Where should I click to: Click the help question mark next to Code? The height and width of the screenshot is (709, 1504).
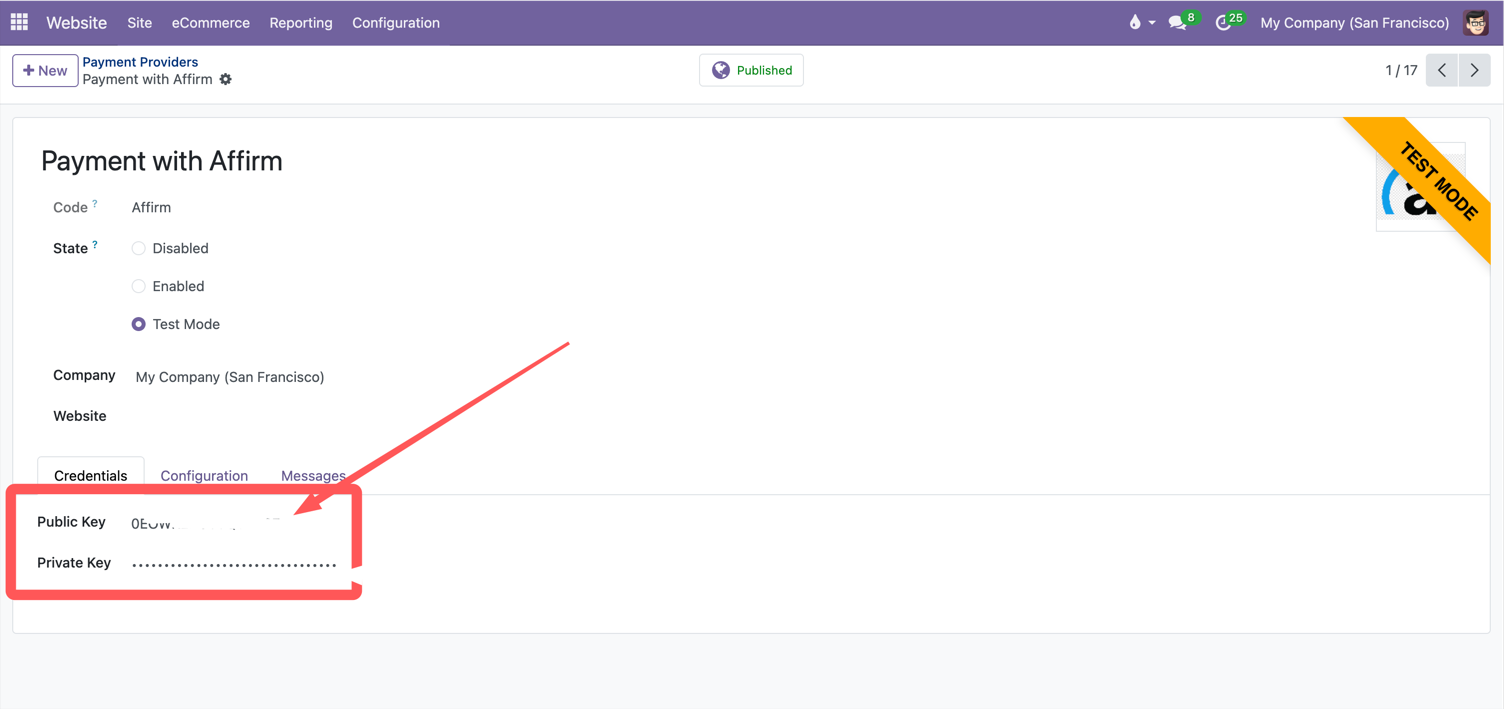[95, 203]
